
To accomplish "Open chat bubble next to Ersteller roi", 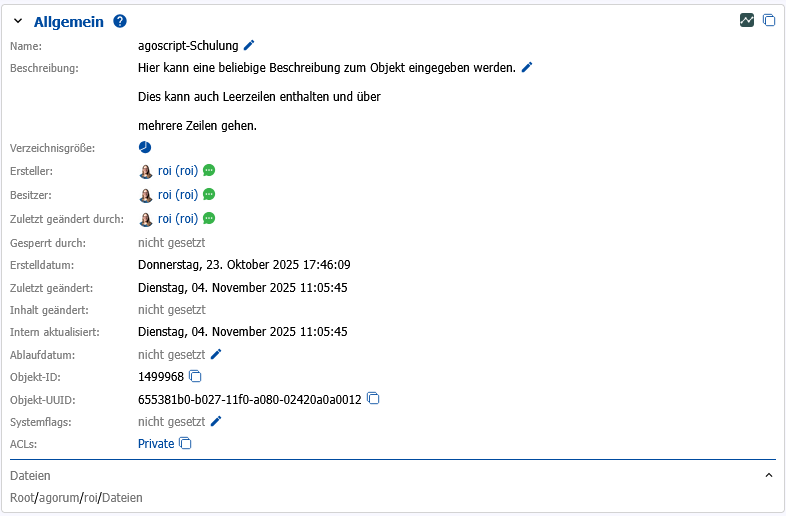I will (x=209, y=171).
